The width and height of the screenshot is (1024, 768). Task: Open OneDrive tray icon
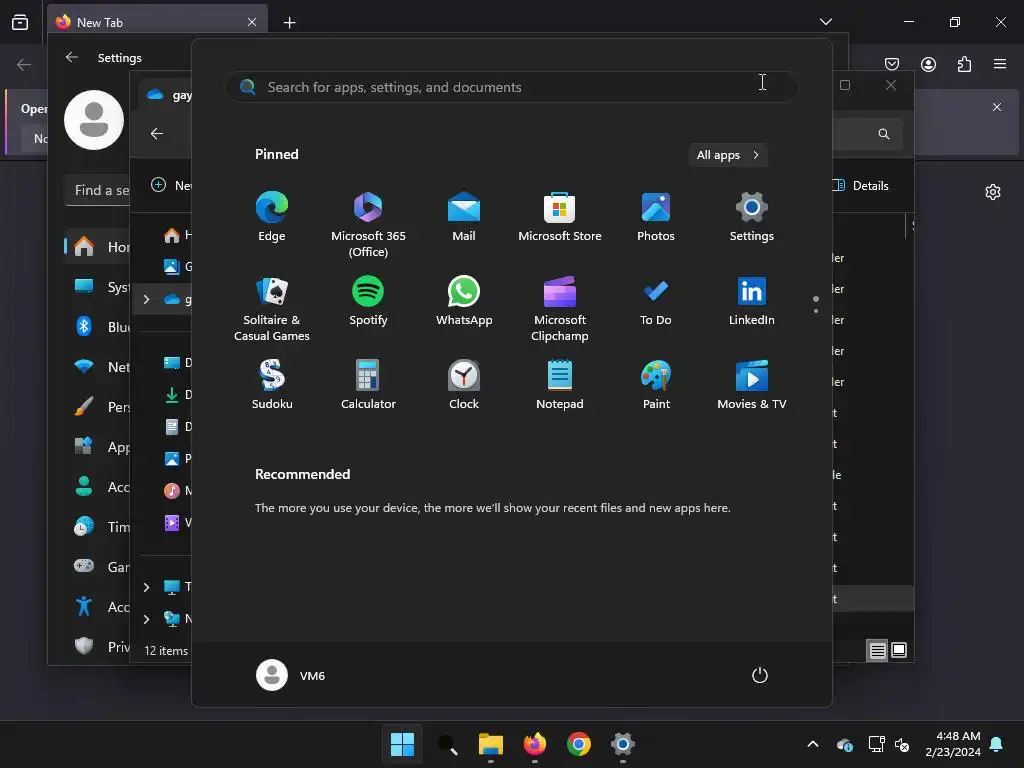coord(844,744)
